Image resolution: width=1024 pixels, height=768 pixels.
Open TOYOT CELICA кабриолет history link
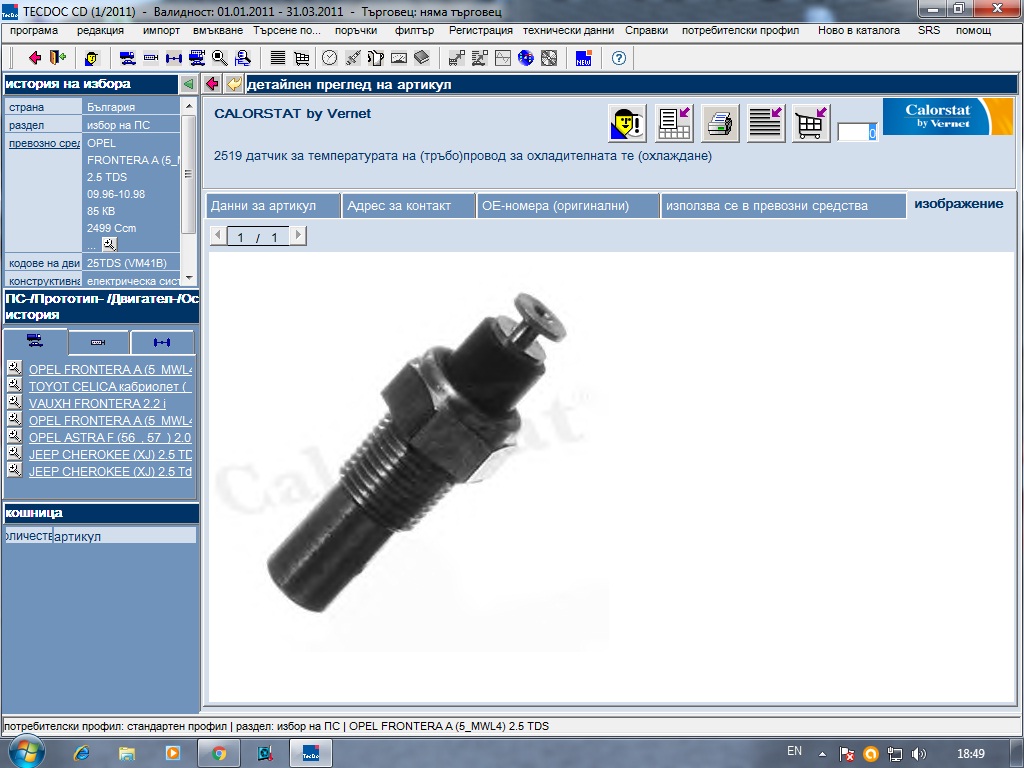click(x=110, y=387)
